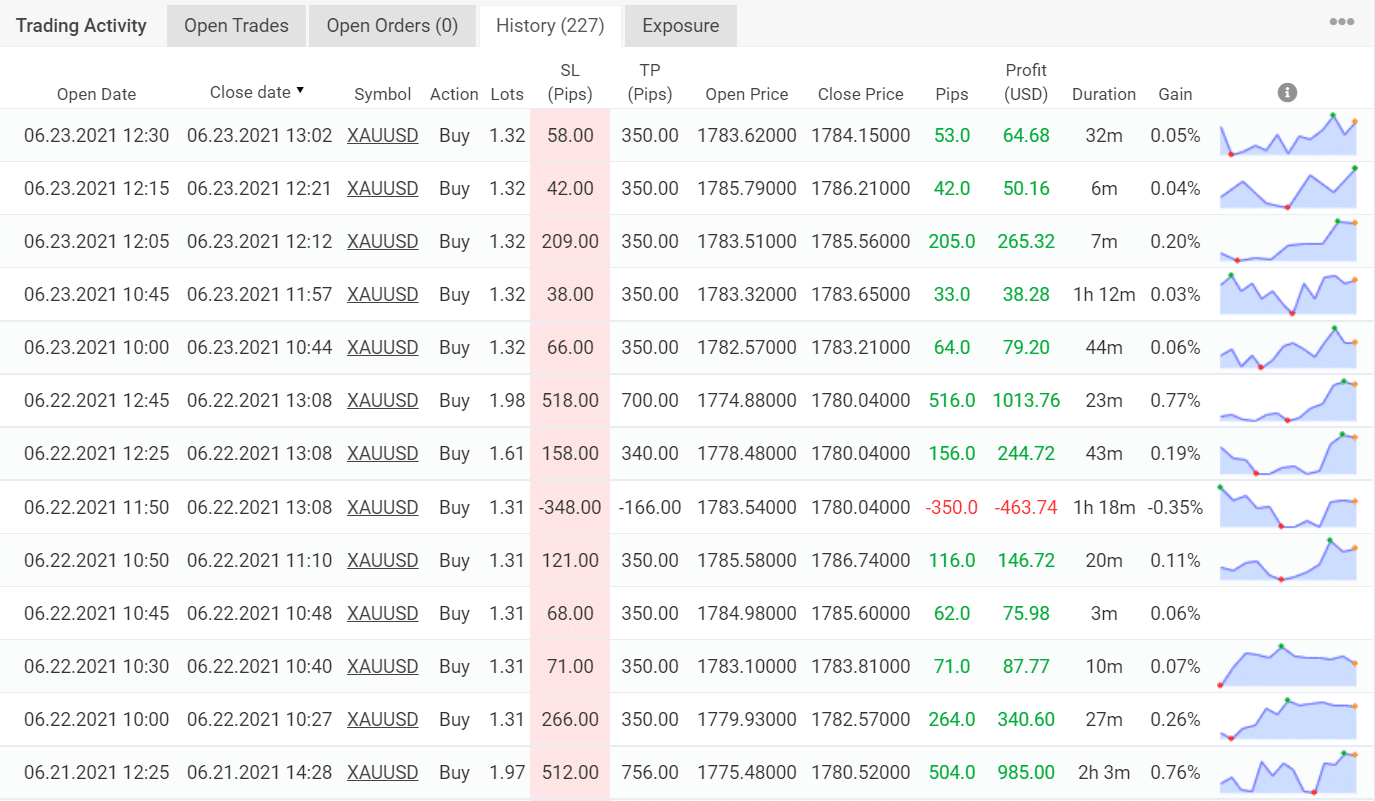Screen dimensions: 1375x801
Task: Open the XAUUSD link in the first row
Action: pyautogui.click(x=382, y=135)
